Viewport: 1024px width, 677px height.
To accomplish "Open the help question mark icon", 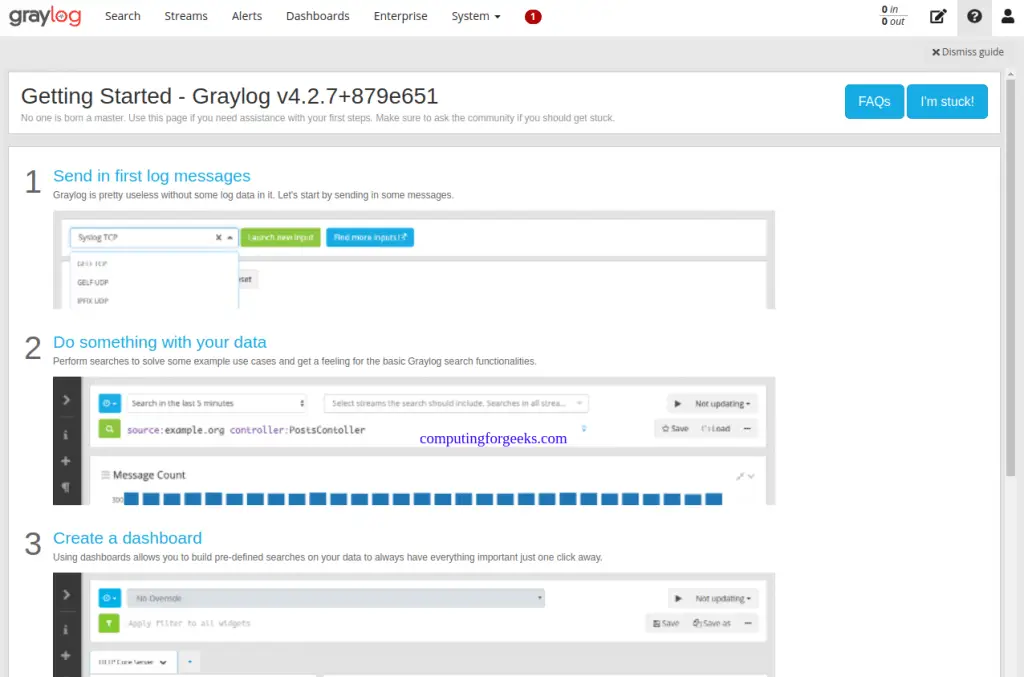I will pos(974,16).
